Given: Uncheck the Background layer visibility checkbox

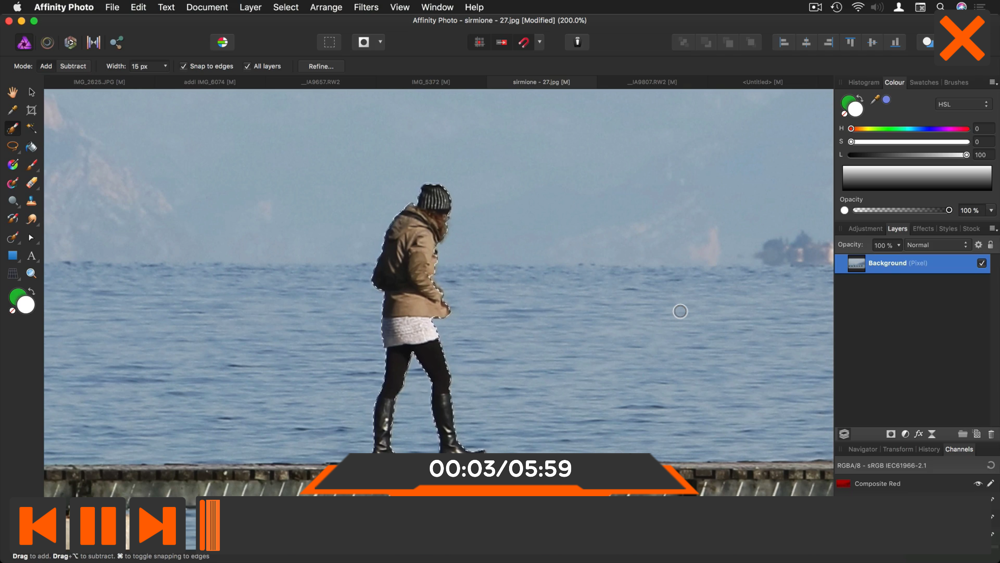Looking at the screenshot, I should pyautogui.click(x=981, y=263).
